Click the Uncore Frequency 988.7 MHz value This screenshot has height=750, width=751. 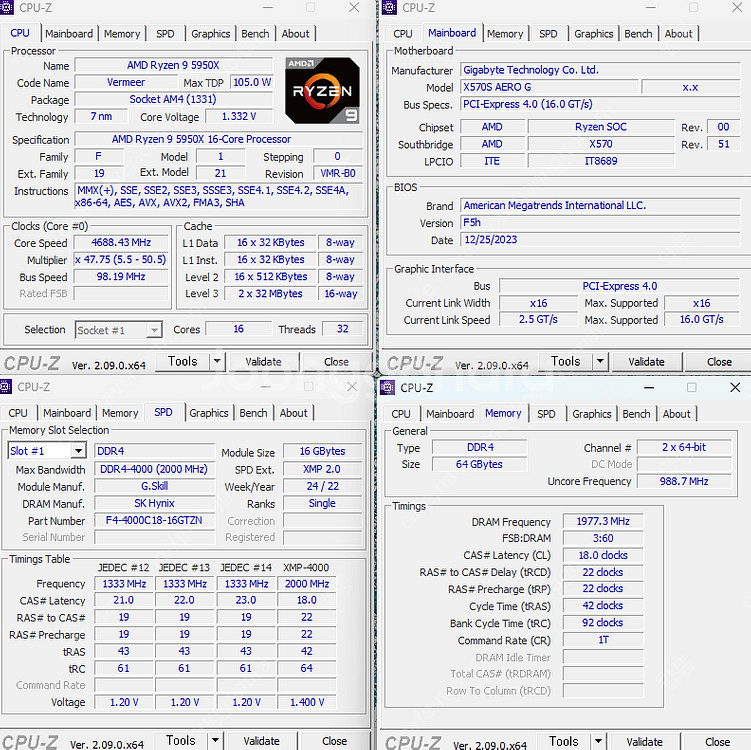point(684,481)
